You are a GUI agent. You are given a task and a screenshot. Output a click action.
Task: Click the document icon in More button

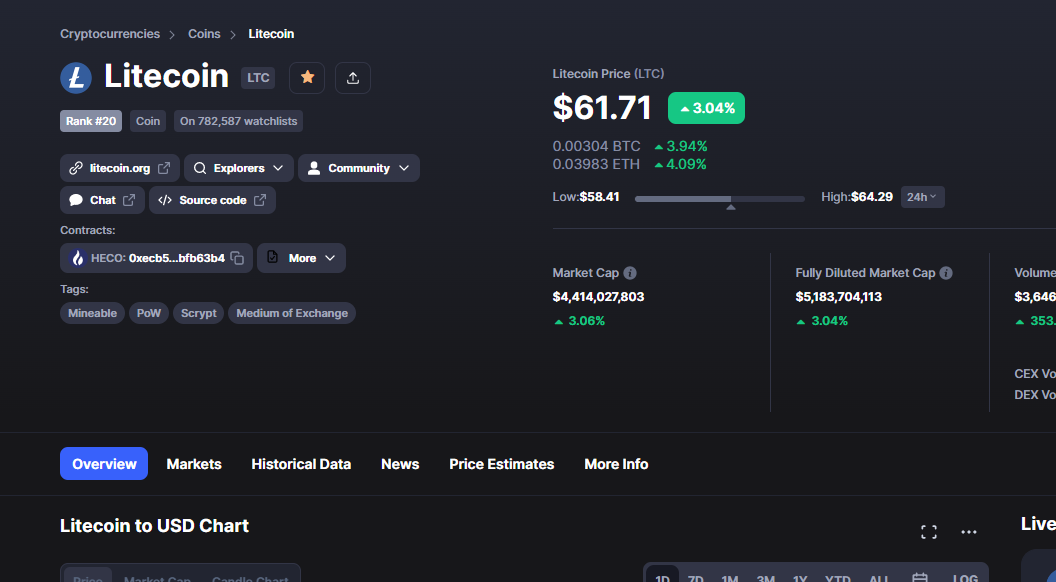pos(273,257)
